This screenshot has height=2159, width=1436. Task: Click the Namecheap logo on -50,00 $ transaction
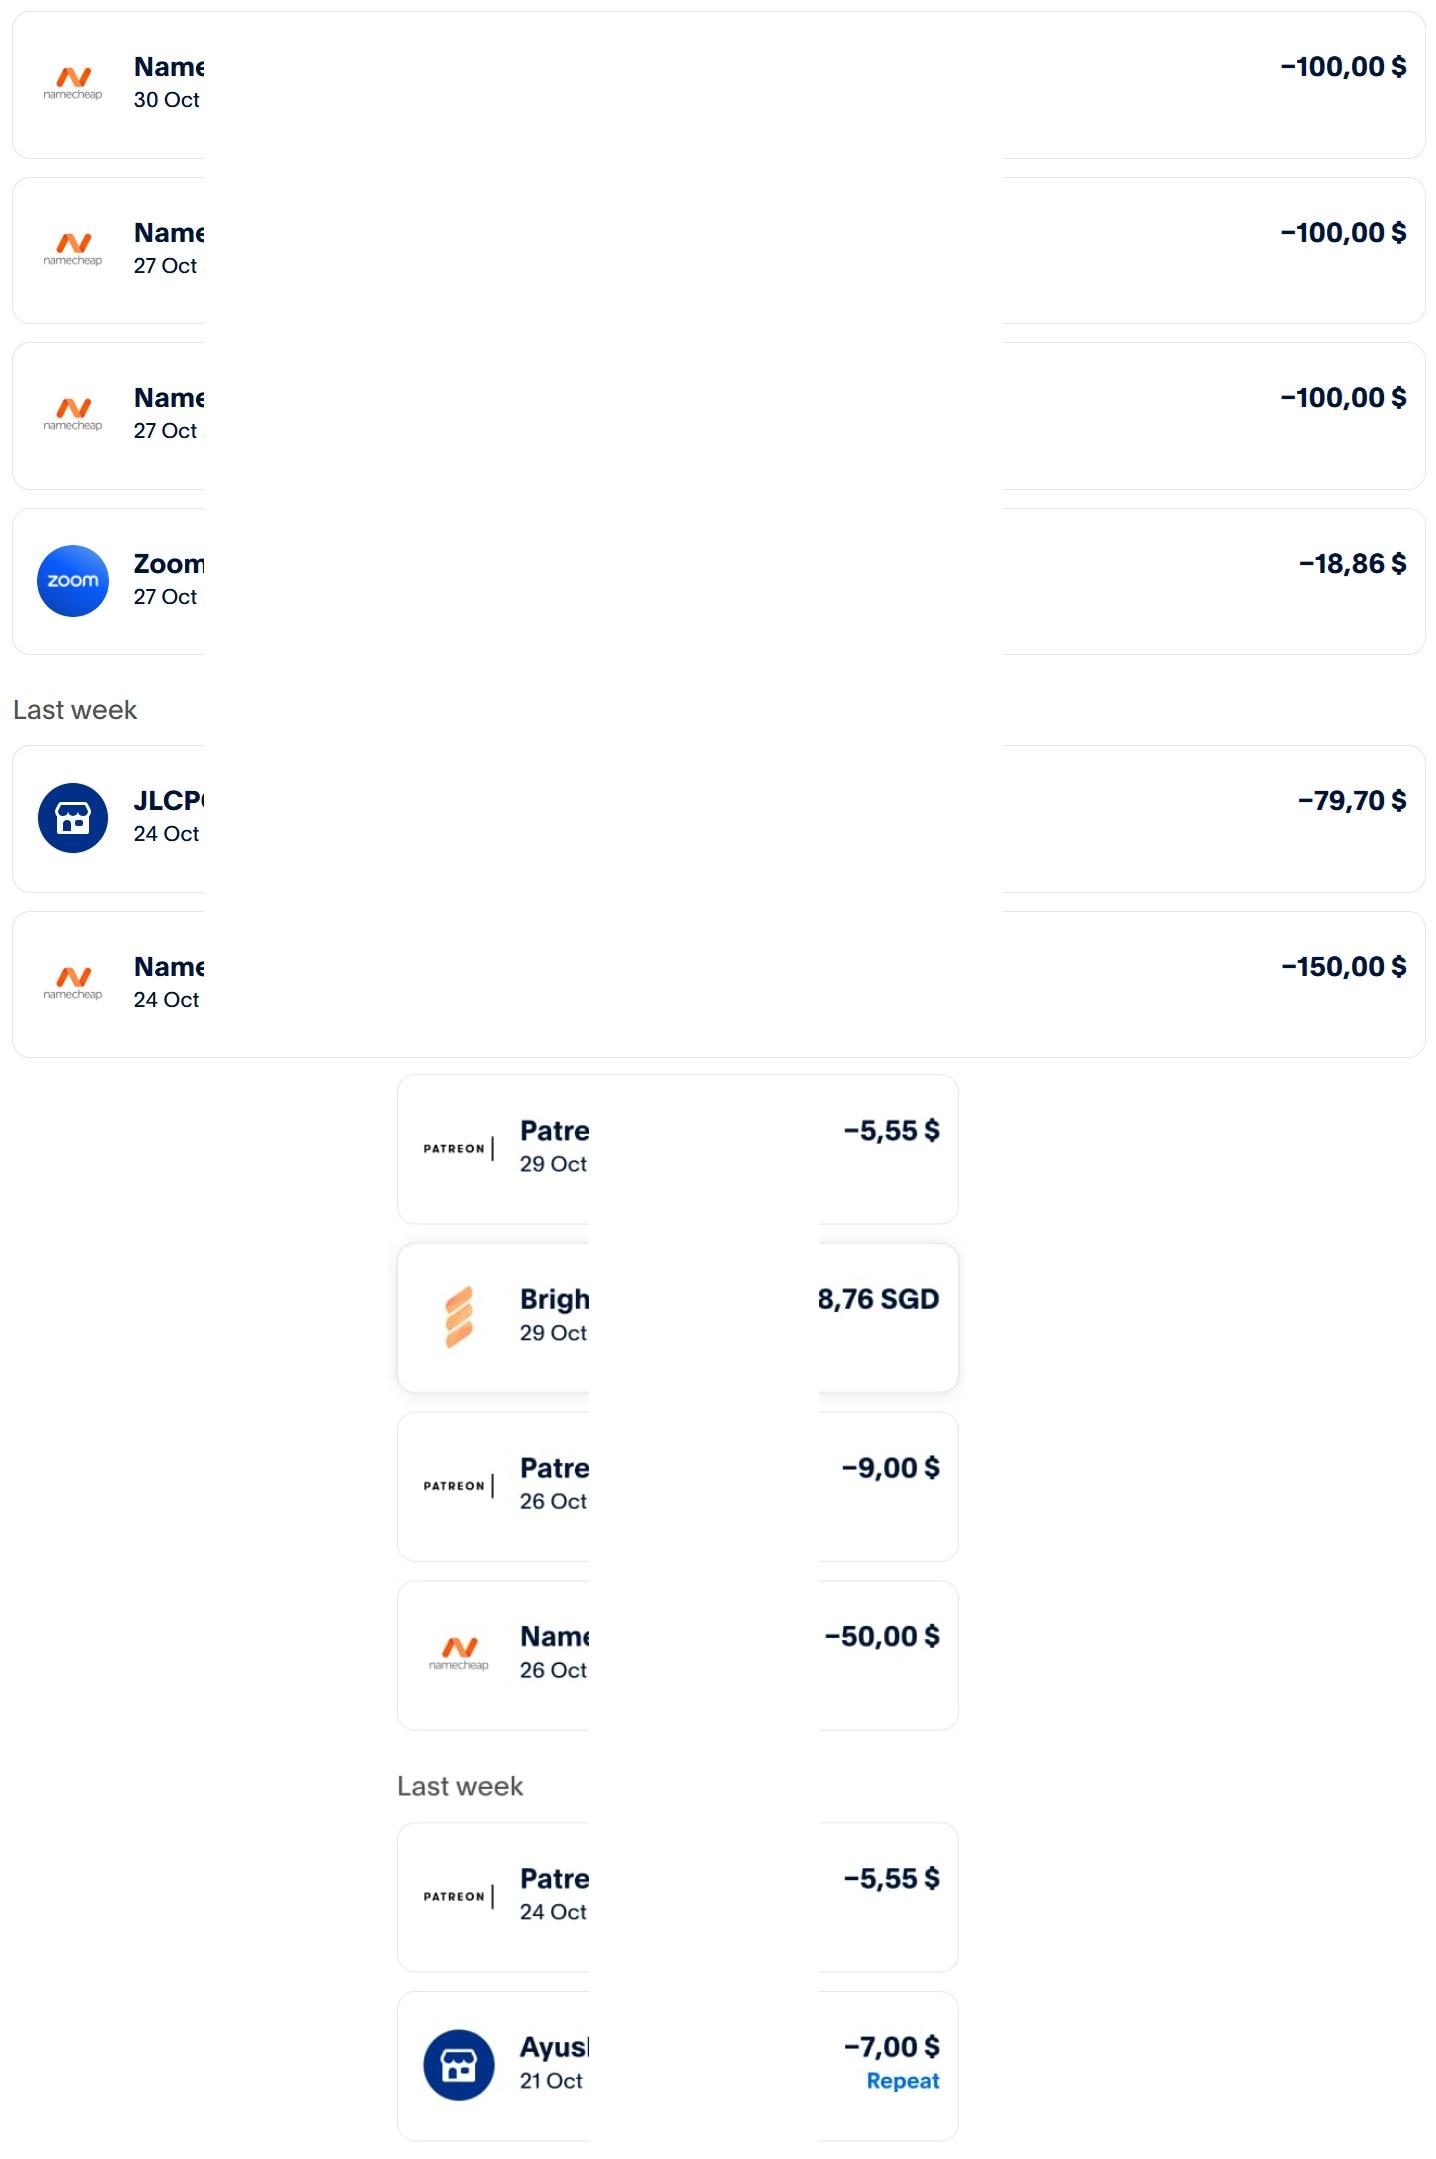(x=458, y=1653)
